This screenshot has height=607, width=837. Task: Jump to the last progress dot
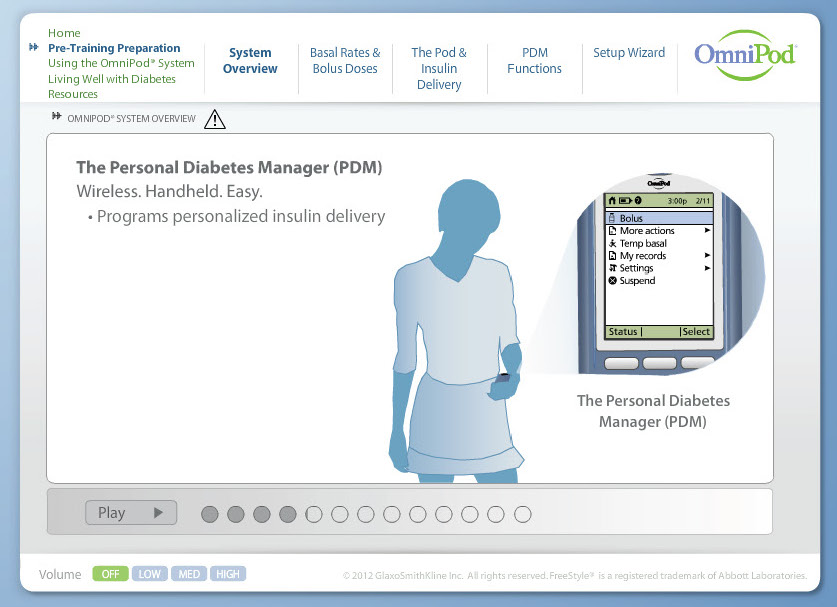[x=523, y=515]
